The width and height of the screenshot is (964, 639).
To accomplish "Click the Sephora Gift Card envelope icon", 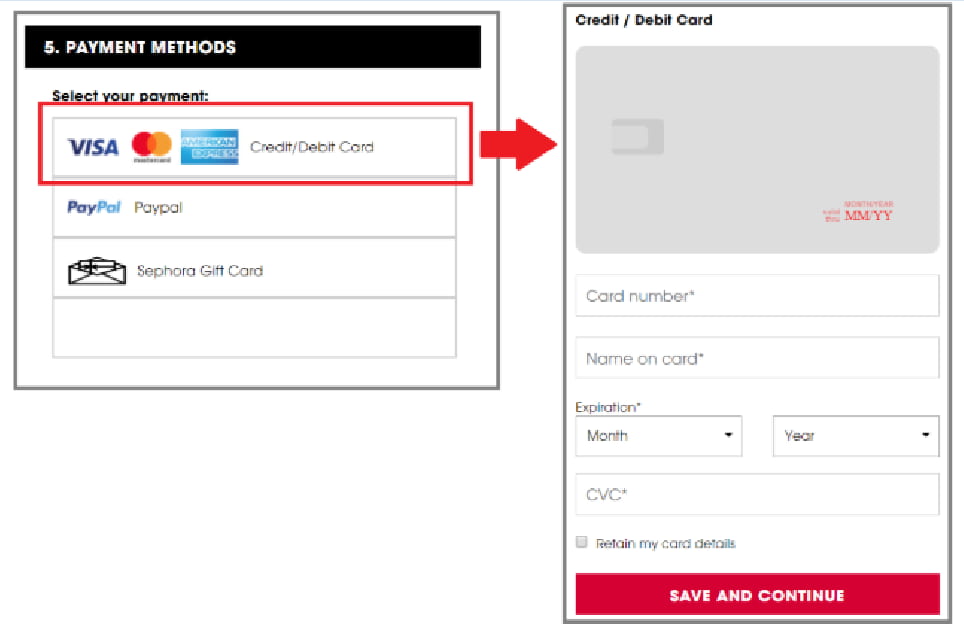I will 95,268.
